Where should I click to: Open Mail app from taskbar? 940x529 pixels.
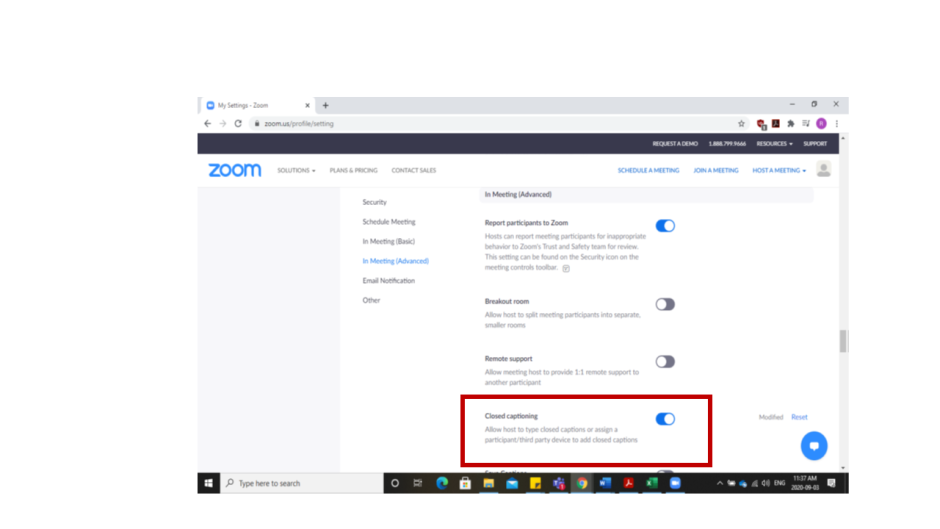(512, 483)
